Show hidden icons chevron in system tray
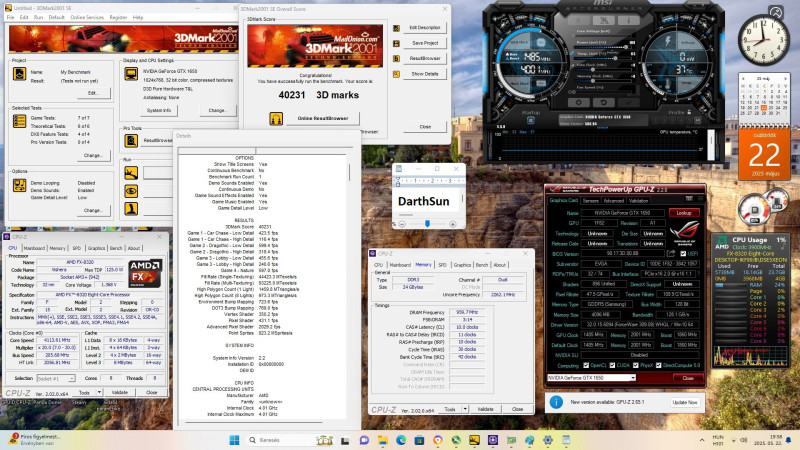This screenshot has width=800, height=450. [703, 440]
